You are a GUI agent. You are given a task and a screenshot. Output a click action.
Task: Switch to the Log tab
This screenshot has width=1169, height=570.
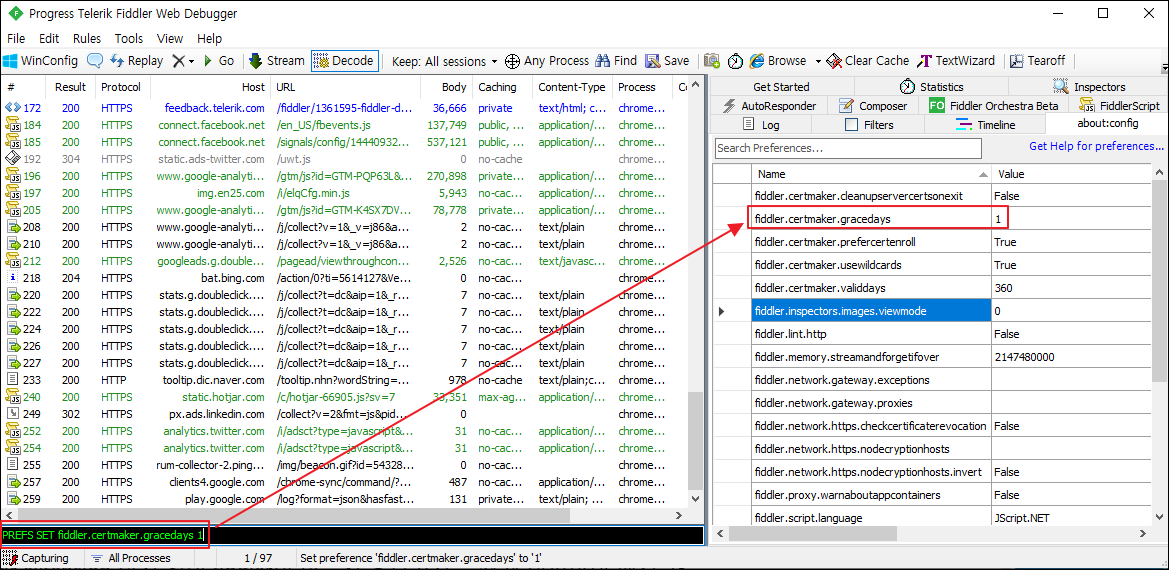760,124
